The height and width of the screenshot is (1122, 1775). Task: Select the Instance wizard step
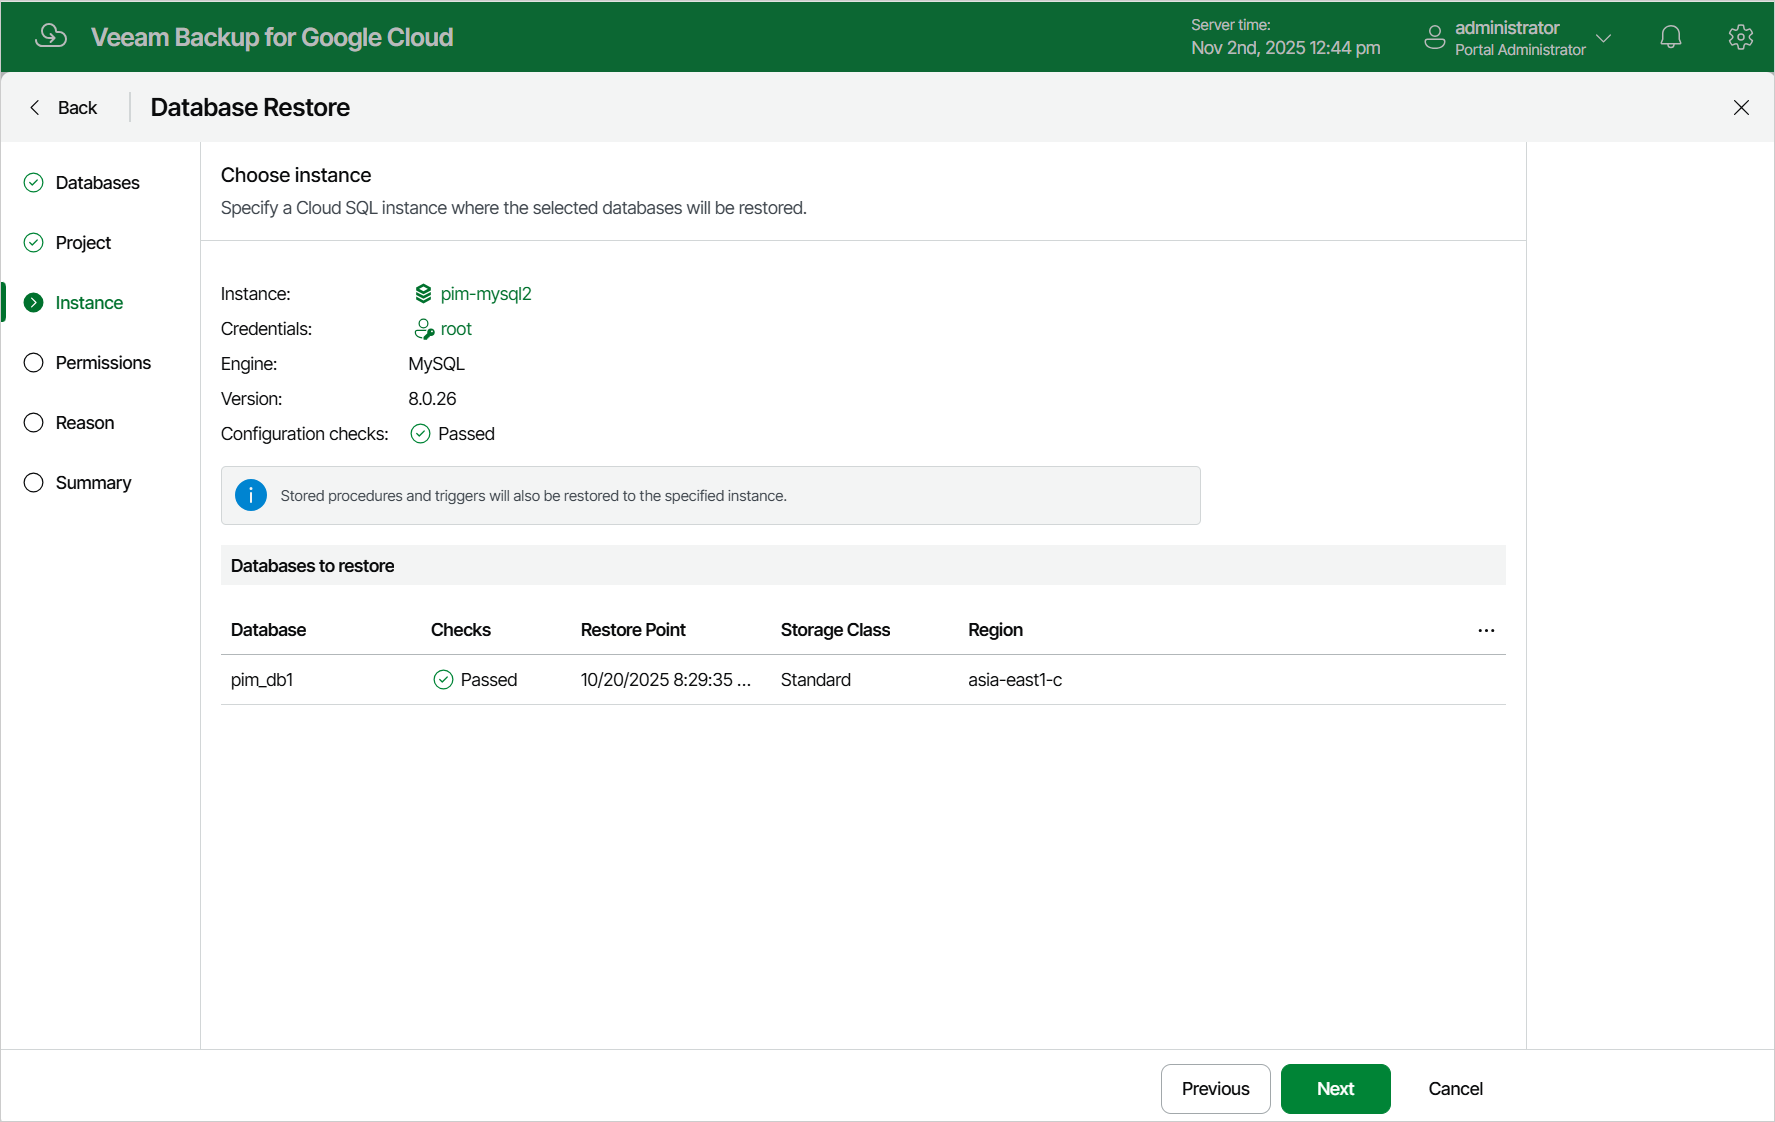89,302
